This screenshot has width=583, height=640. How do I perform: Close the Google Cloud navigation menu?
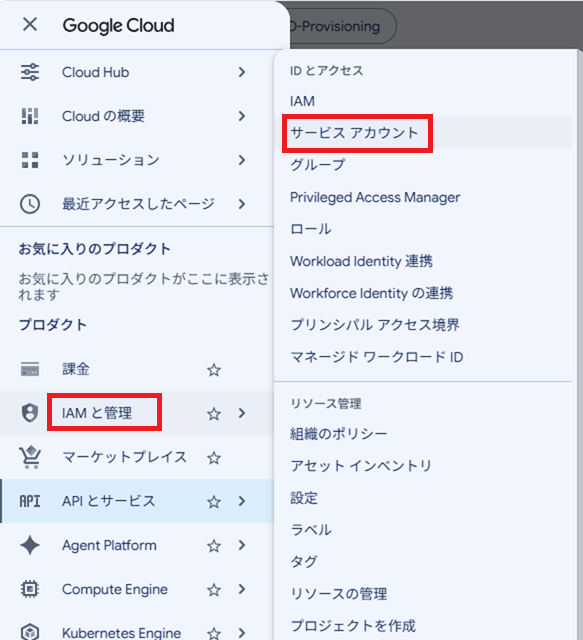30,24
